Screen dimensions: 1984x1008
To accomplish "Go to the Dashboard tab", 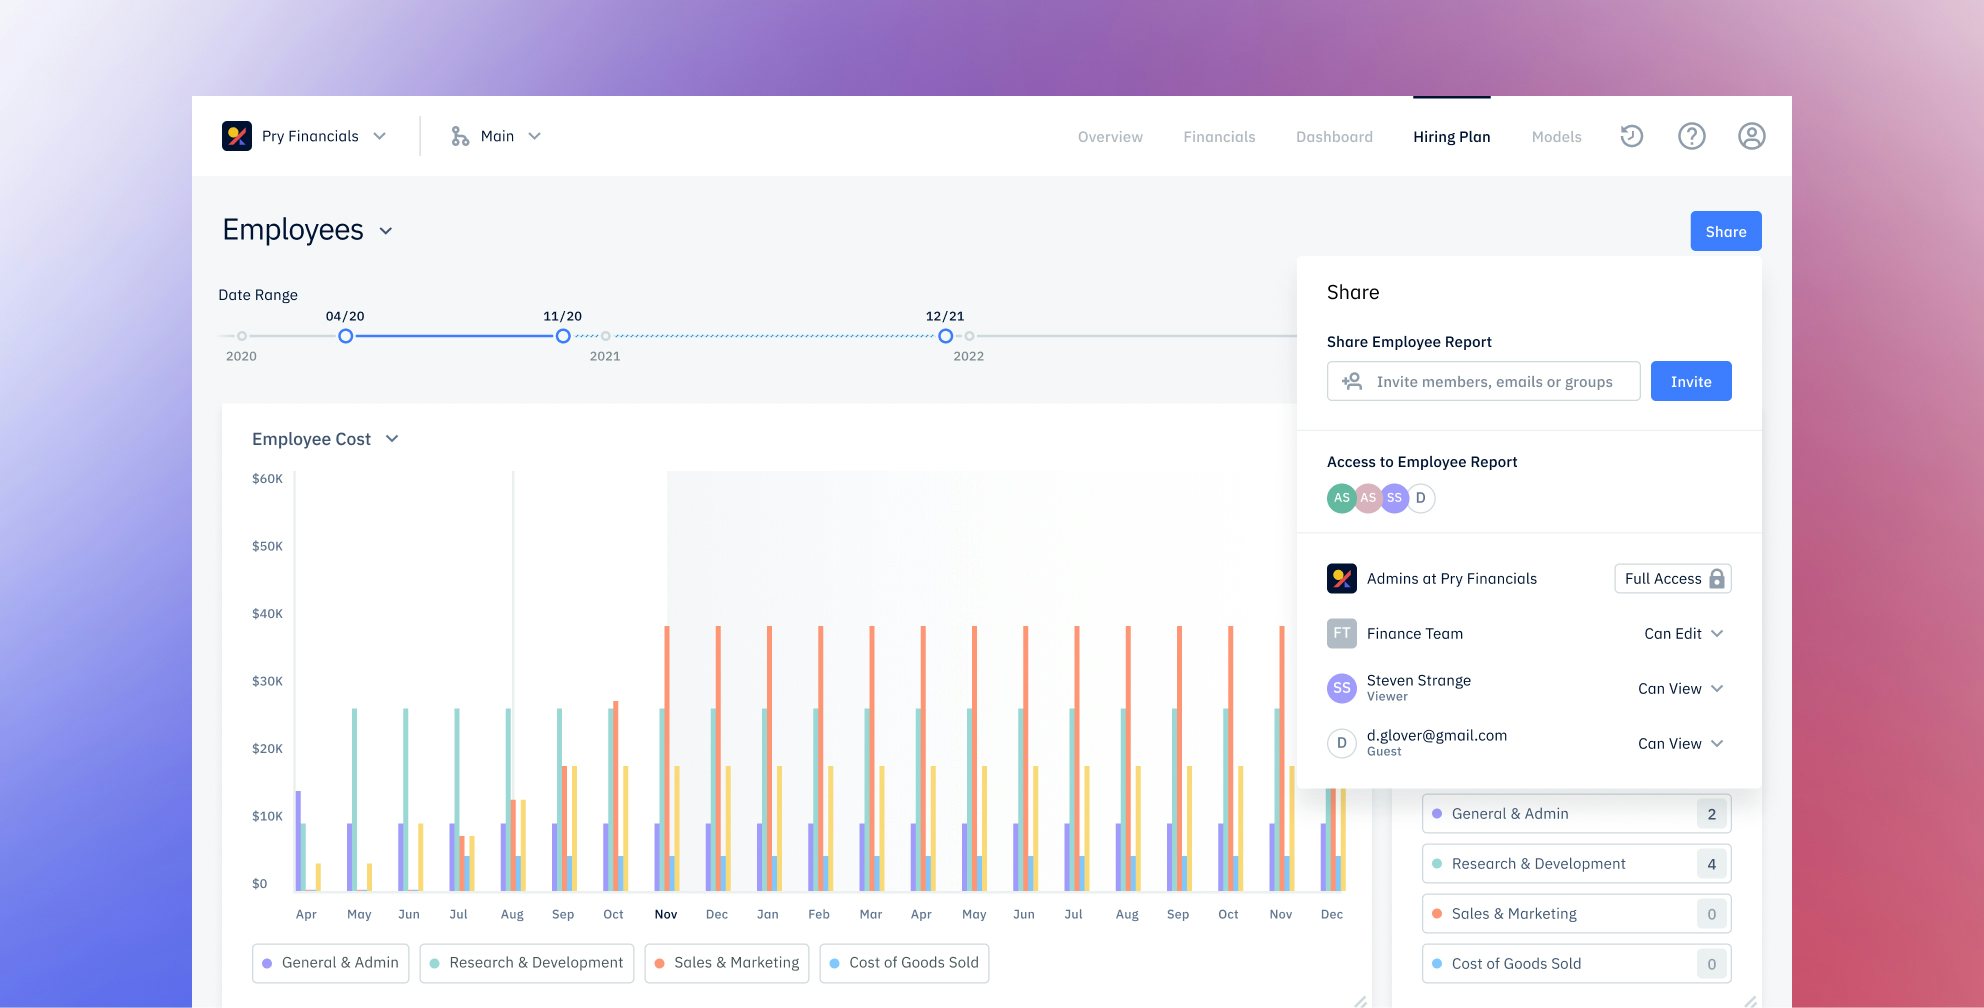I will (1334, 137).
